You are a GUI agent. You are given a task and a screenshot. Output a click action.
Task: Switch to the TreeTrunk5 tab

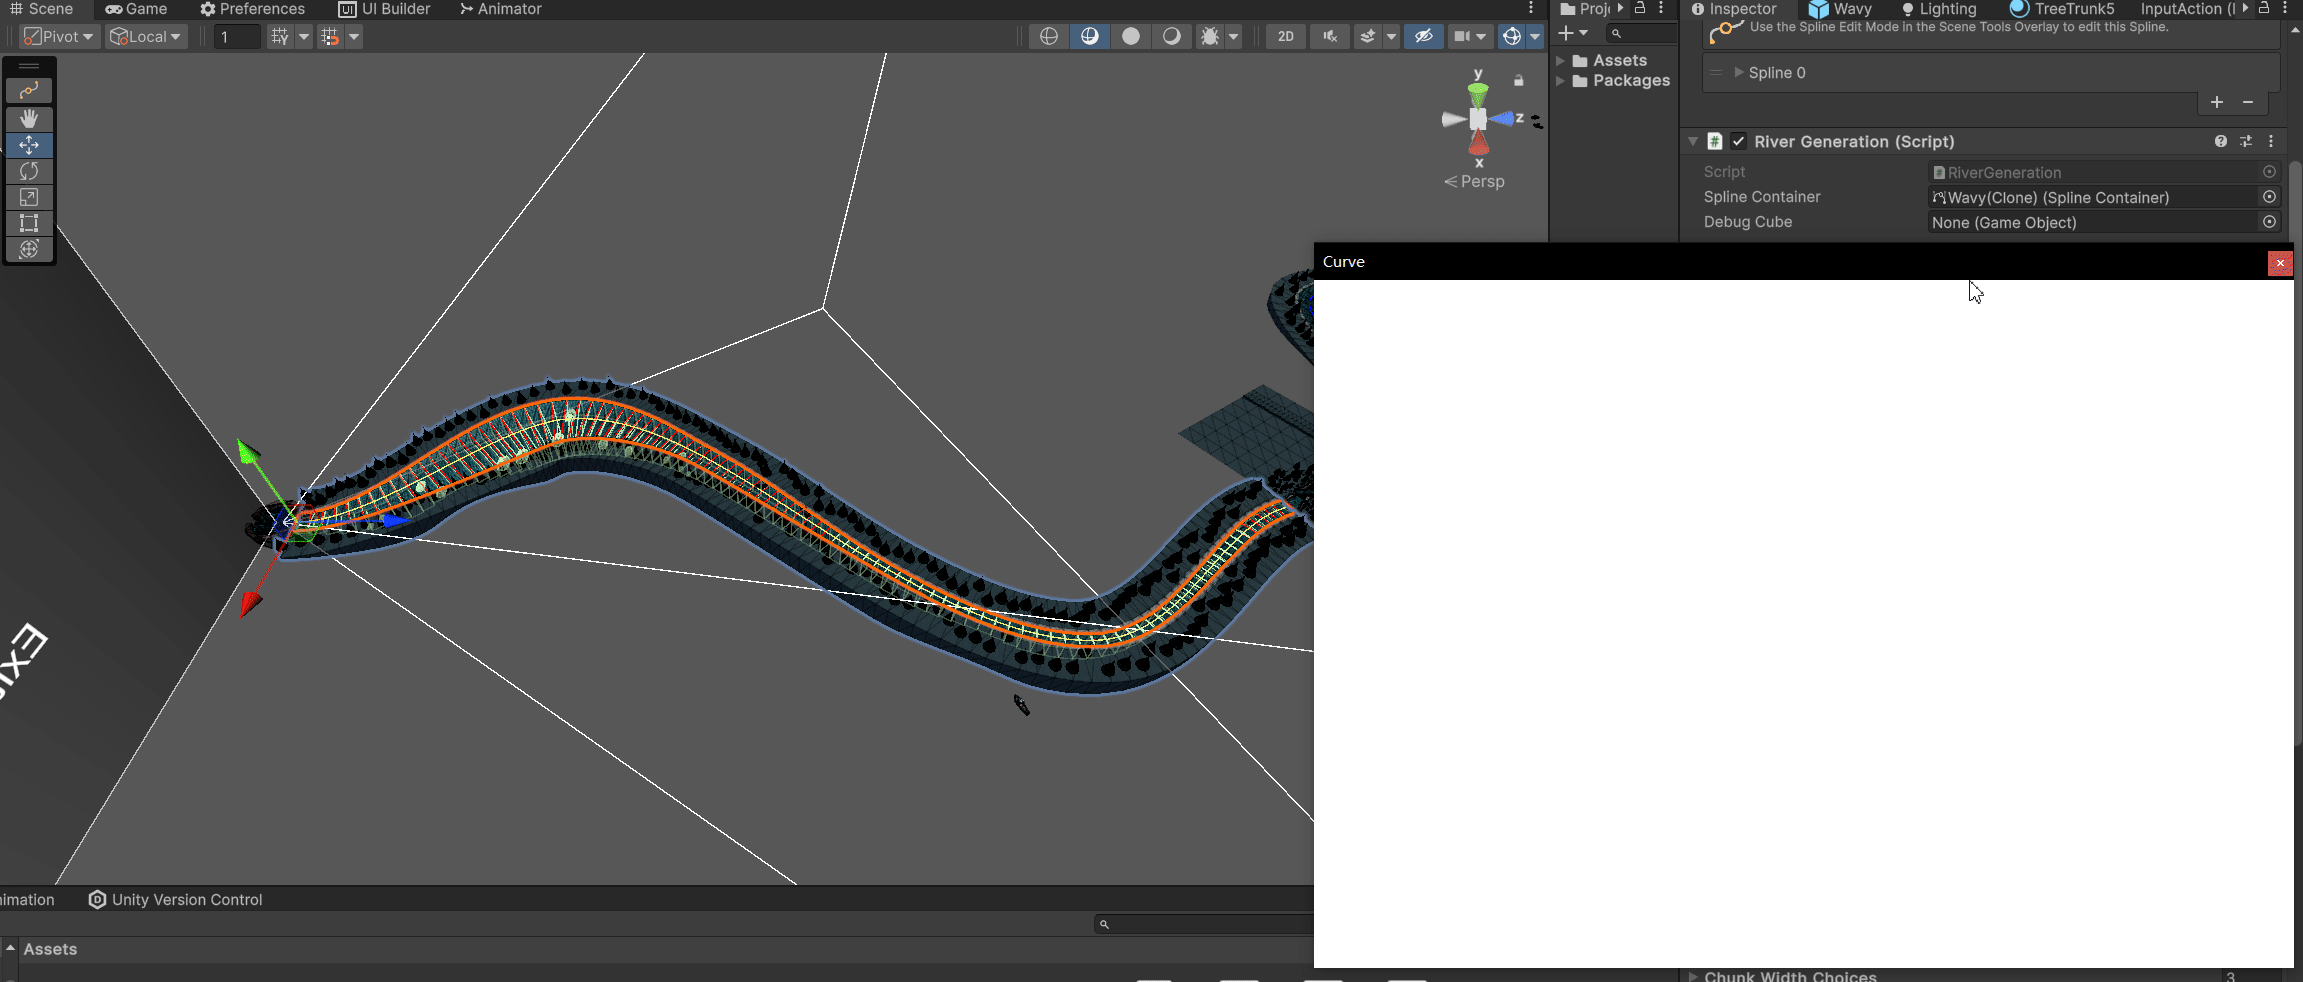(x=2062, y=9)
